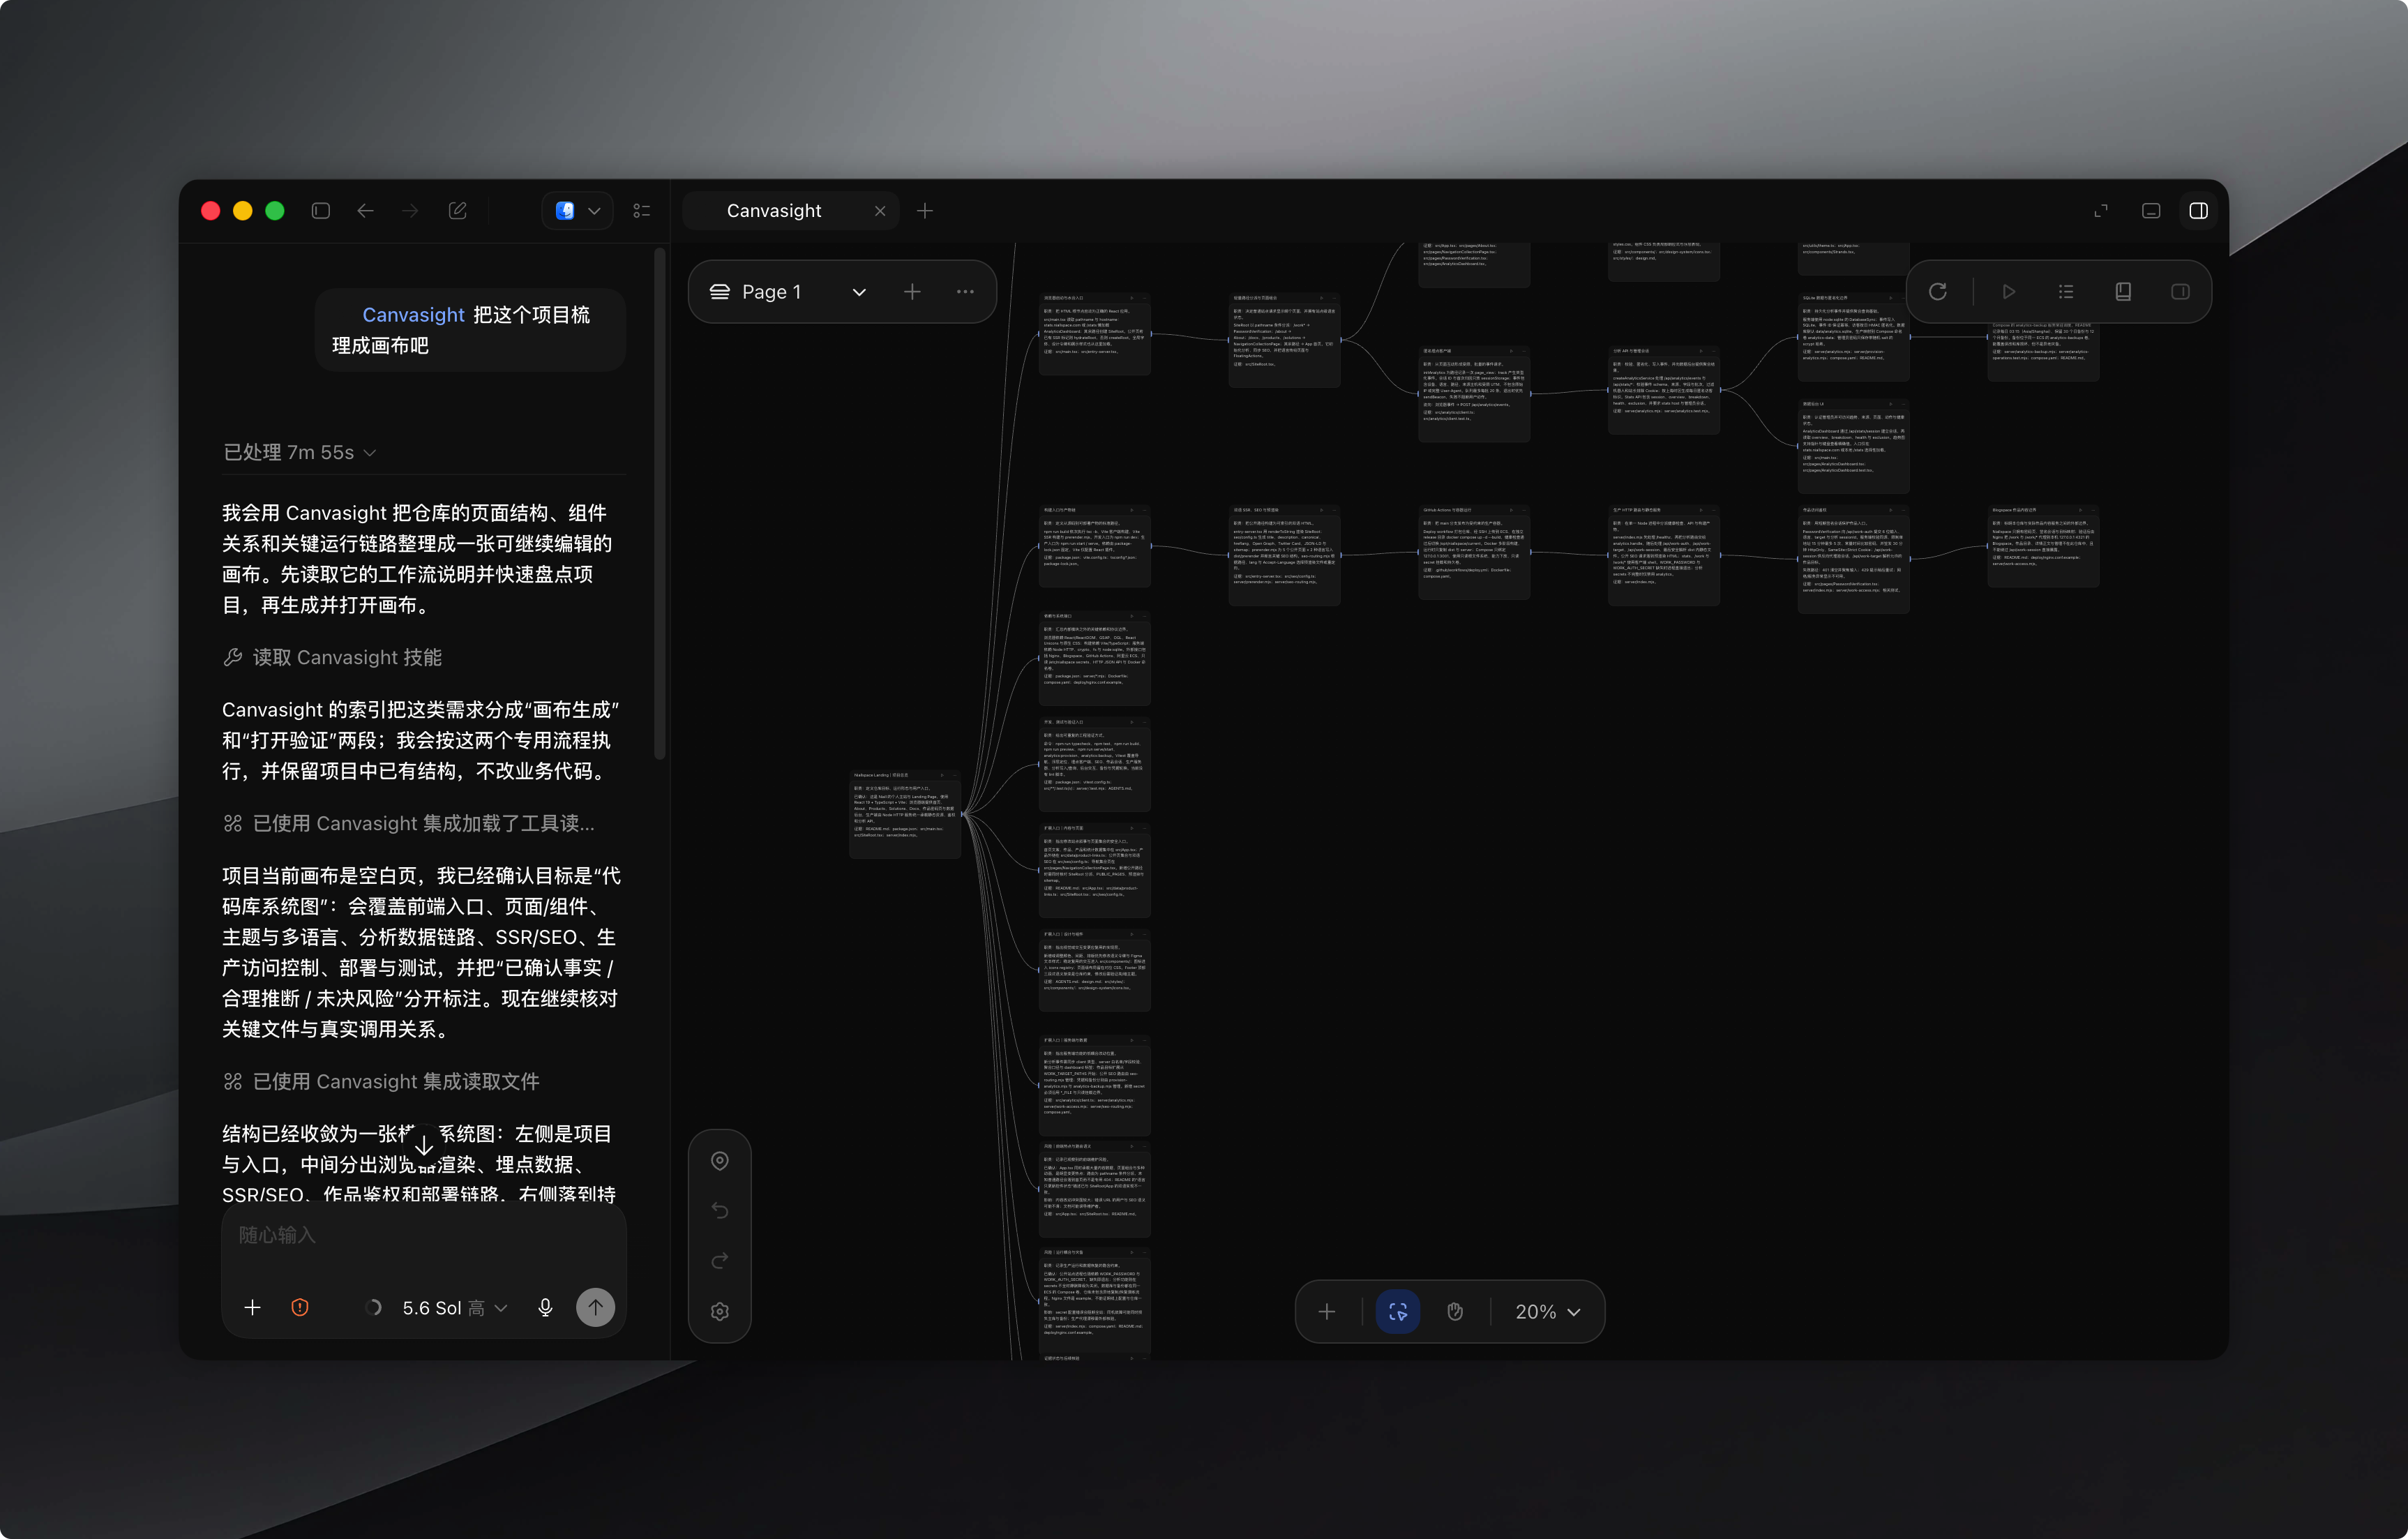Close the Canvasight tab
Viewport: 2408px width, 1539px height.
tap(880, 211)
